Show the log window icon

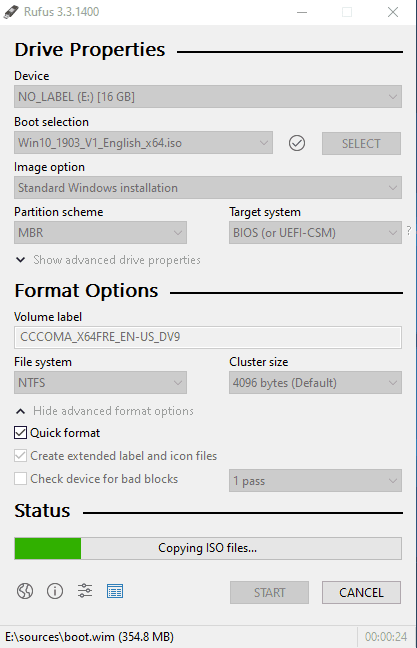click(x=115, y=591)
